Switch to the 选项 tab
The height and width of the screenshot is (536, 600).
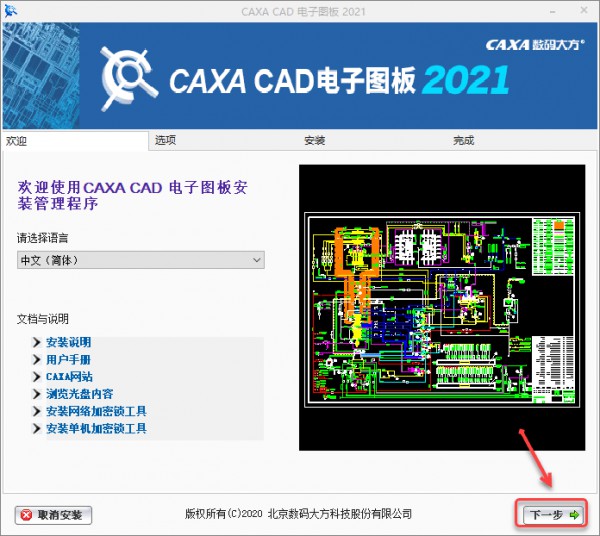166,141
